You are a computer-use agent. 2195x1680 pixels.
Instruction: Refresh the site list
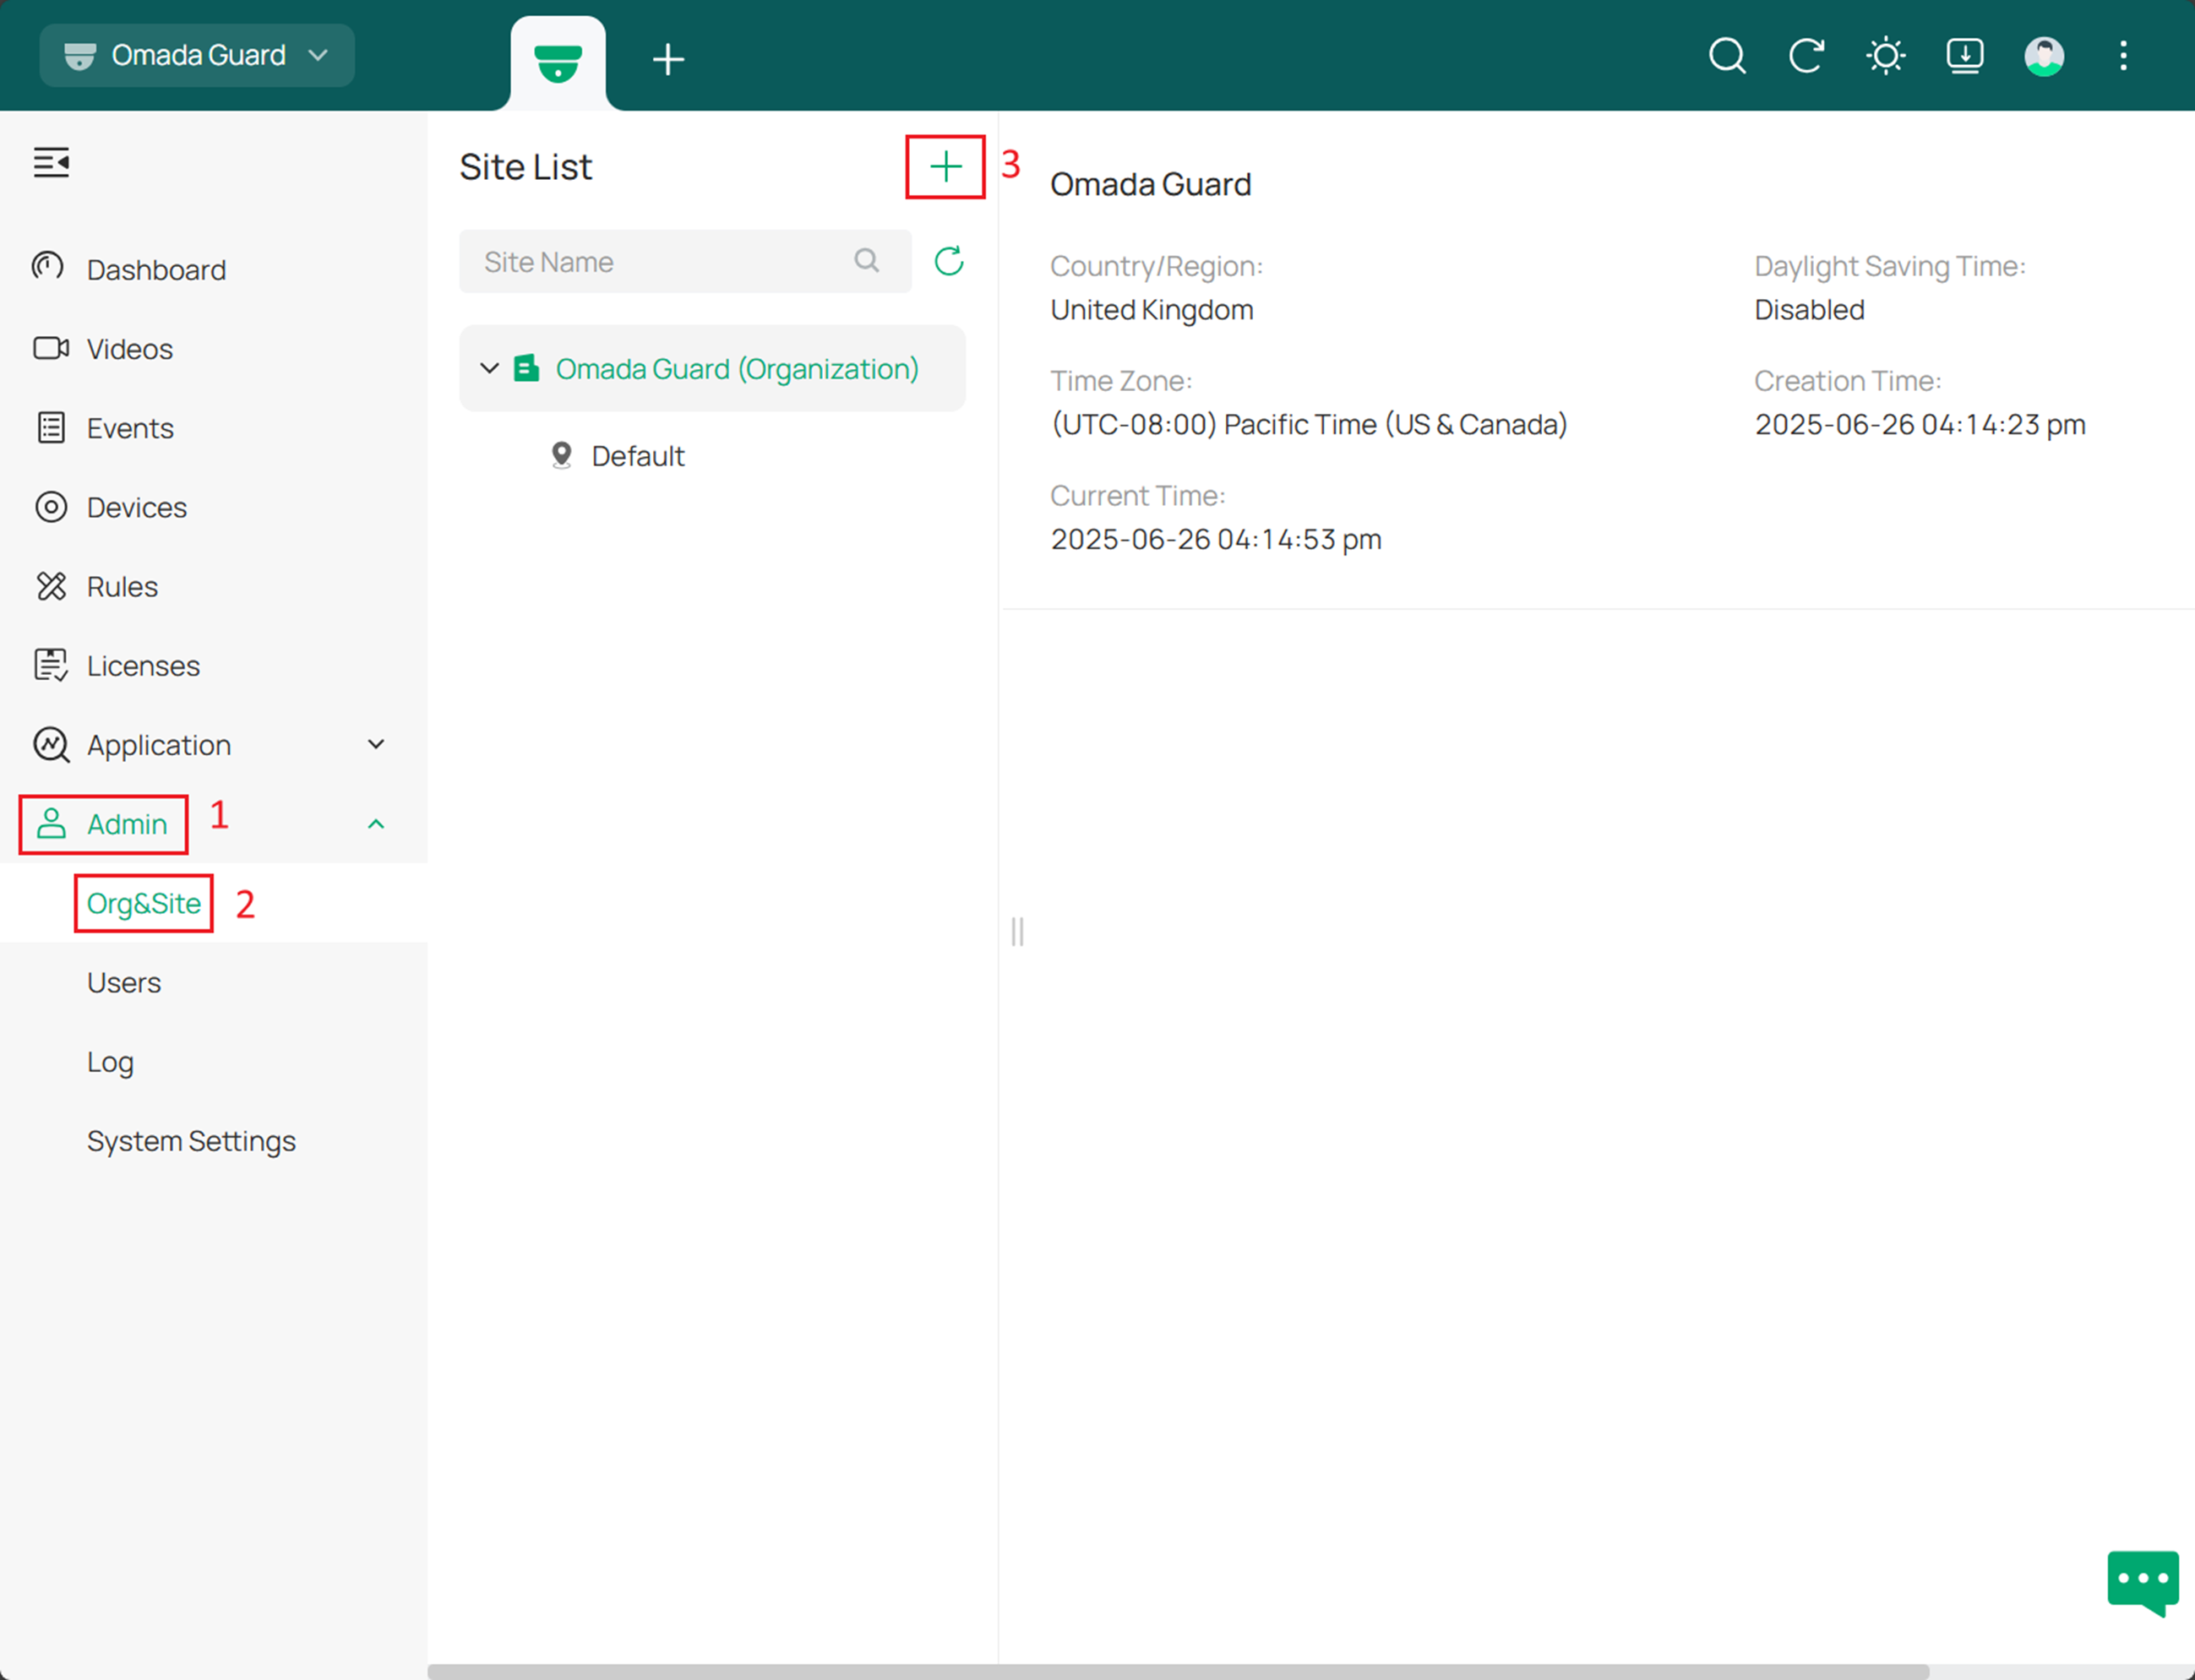pos(948,261)
